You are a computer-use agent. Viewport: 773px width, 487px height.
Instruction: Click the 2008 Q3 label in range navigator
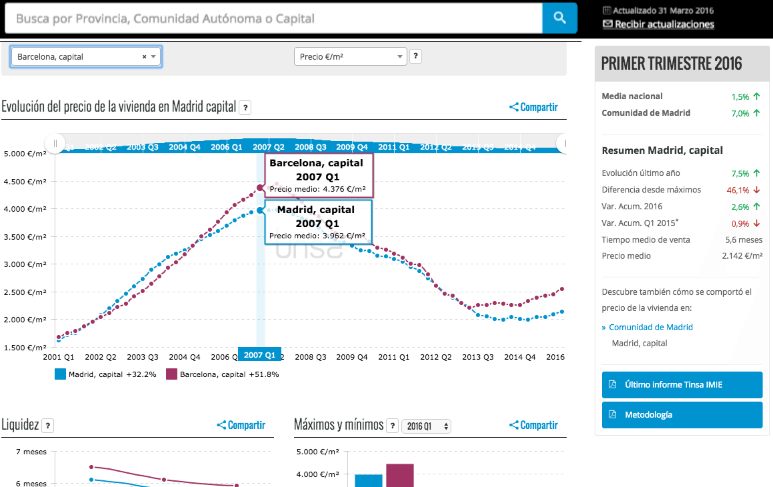(310, 147)
